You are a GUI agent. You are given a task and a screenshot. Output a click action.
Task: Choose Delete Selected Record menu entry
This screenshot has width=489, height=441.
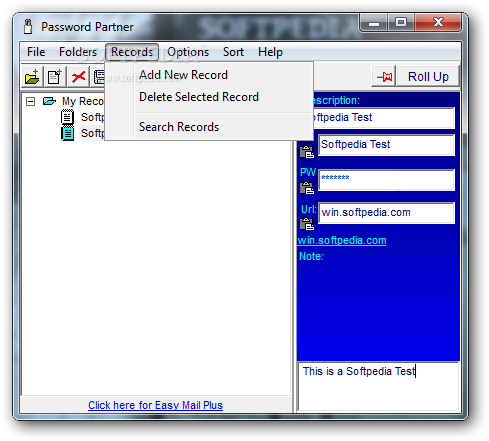(209, 97)
